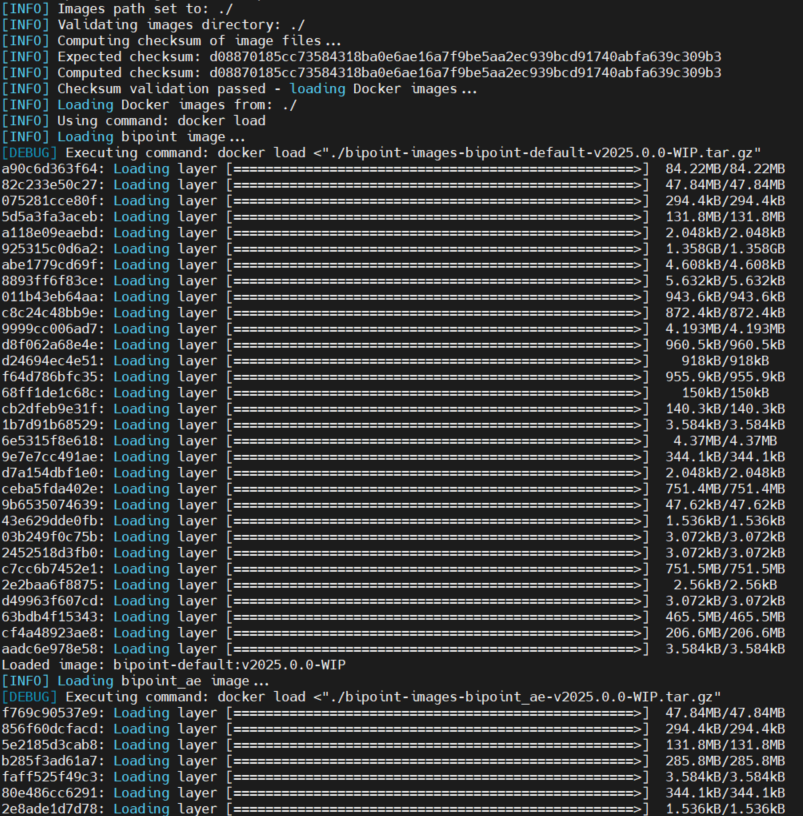Click the 47.62kB/47.62kB size value
This screenshot has width=803, height=816.
click(725, 505)
